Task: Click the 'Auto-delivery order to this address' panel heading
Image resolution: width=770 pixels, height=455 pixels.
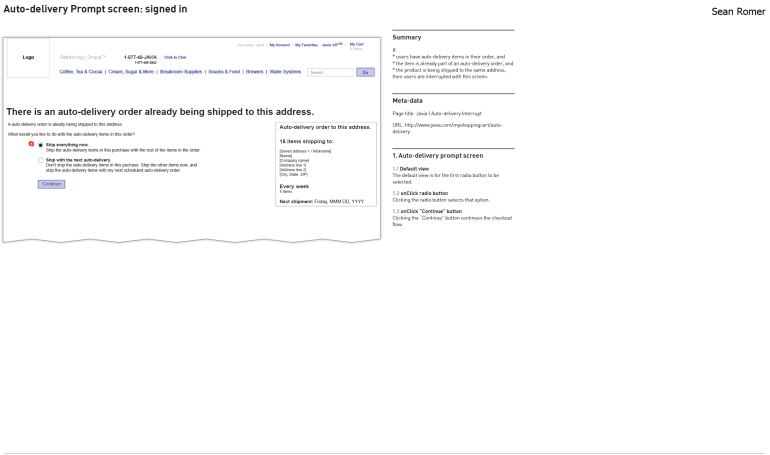Action: click(325, 127)
